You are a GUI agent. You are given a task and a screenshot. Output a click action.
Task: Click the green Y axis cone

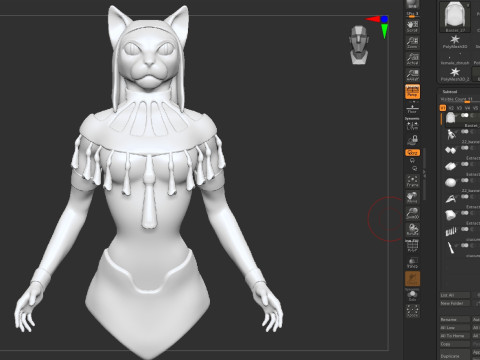pos(384,31)
